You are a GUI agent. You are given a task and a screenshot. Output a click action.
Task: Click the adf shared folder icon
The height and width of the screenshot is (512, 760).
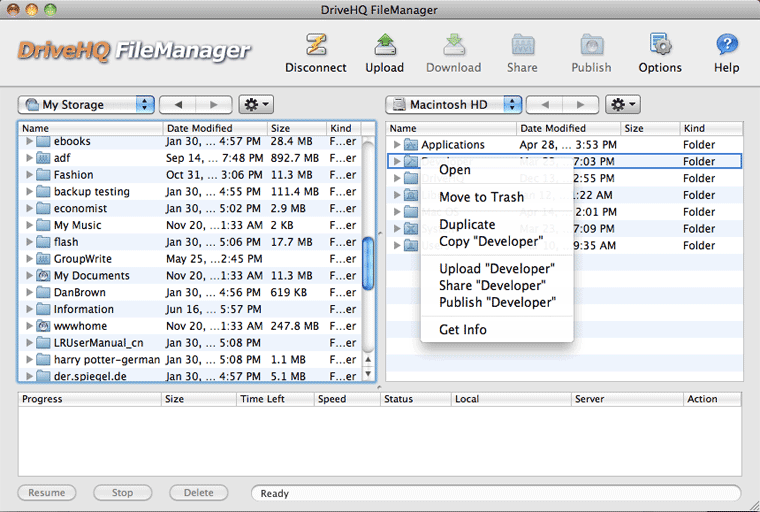pos(44,158)
